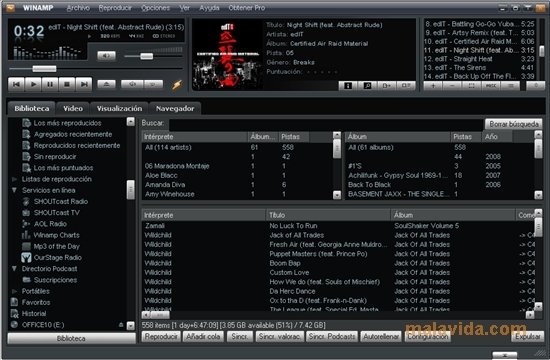Select Favoritos in library tree
Image resolution: width=550 pixels, height=360 pixels.
[36, 302]
